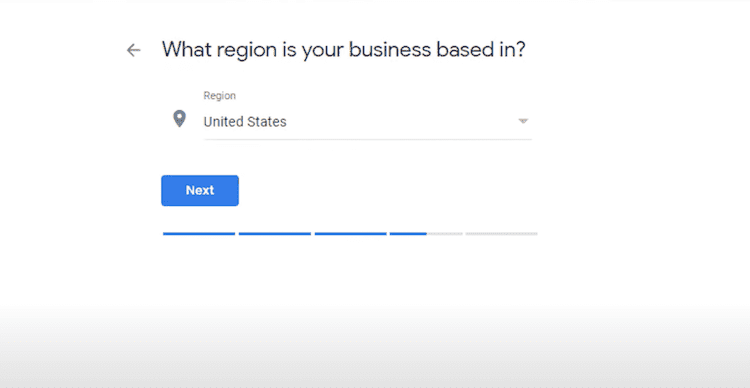Screen dimensions: 750x388
Task: Click the second blue progress bar segment
Action: (275, 233)
